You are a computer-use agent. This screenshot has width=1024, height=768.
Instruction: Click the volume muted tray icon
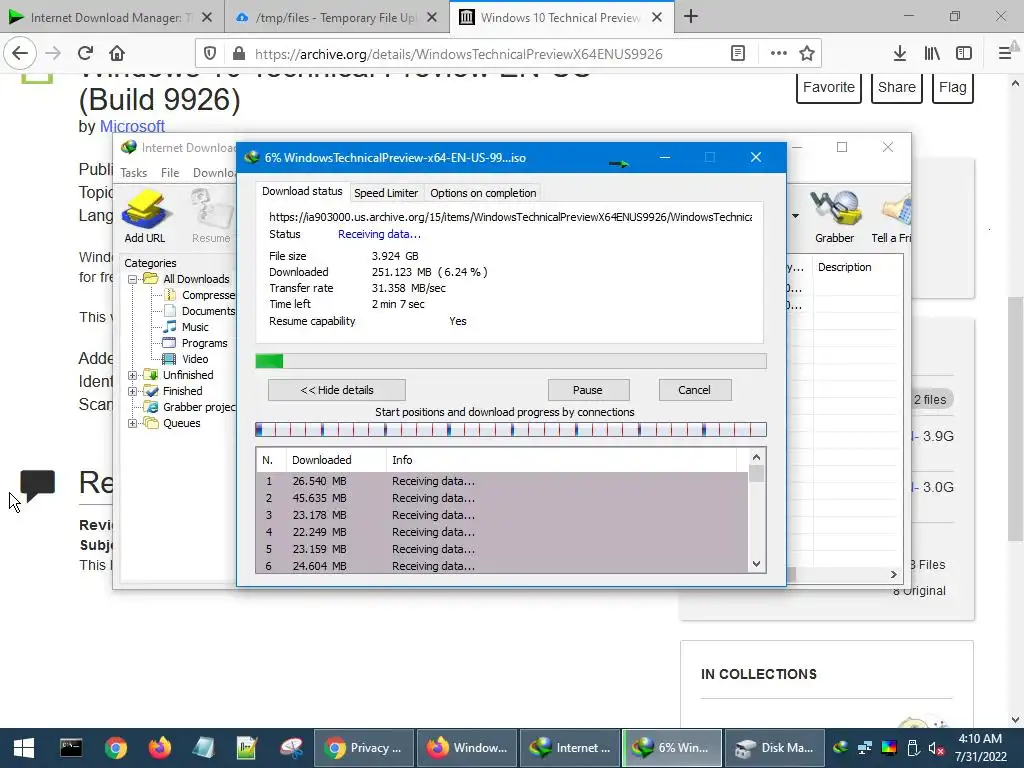(936, 748)
